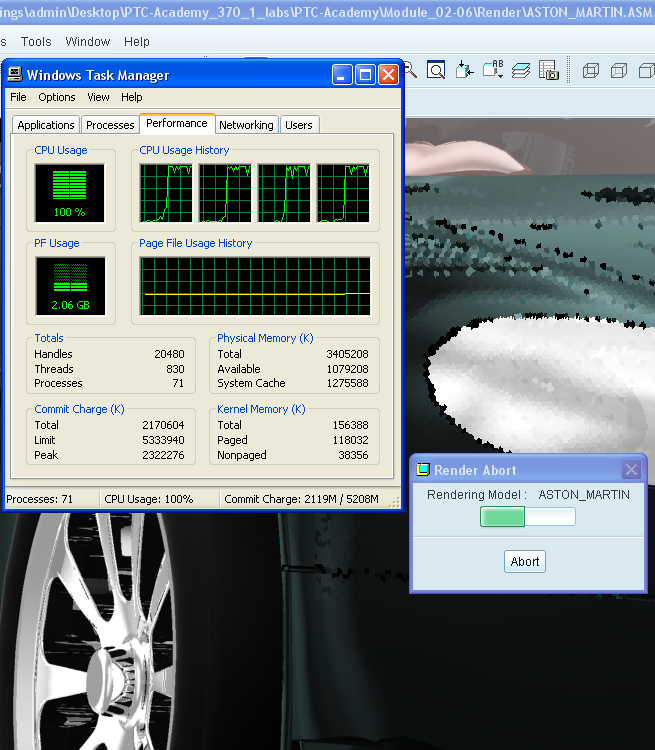The height and width of the screenshot is (750, 655).
Task: Click Threads value 830
Action: [175, 369]
